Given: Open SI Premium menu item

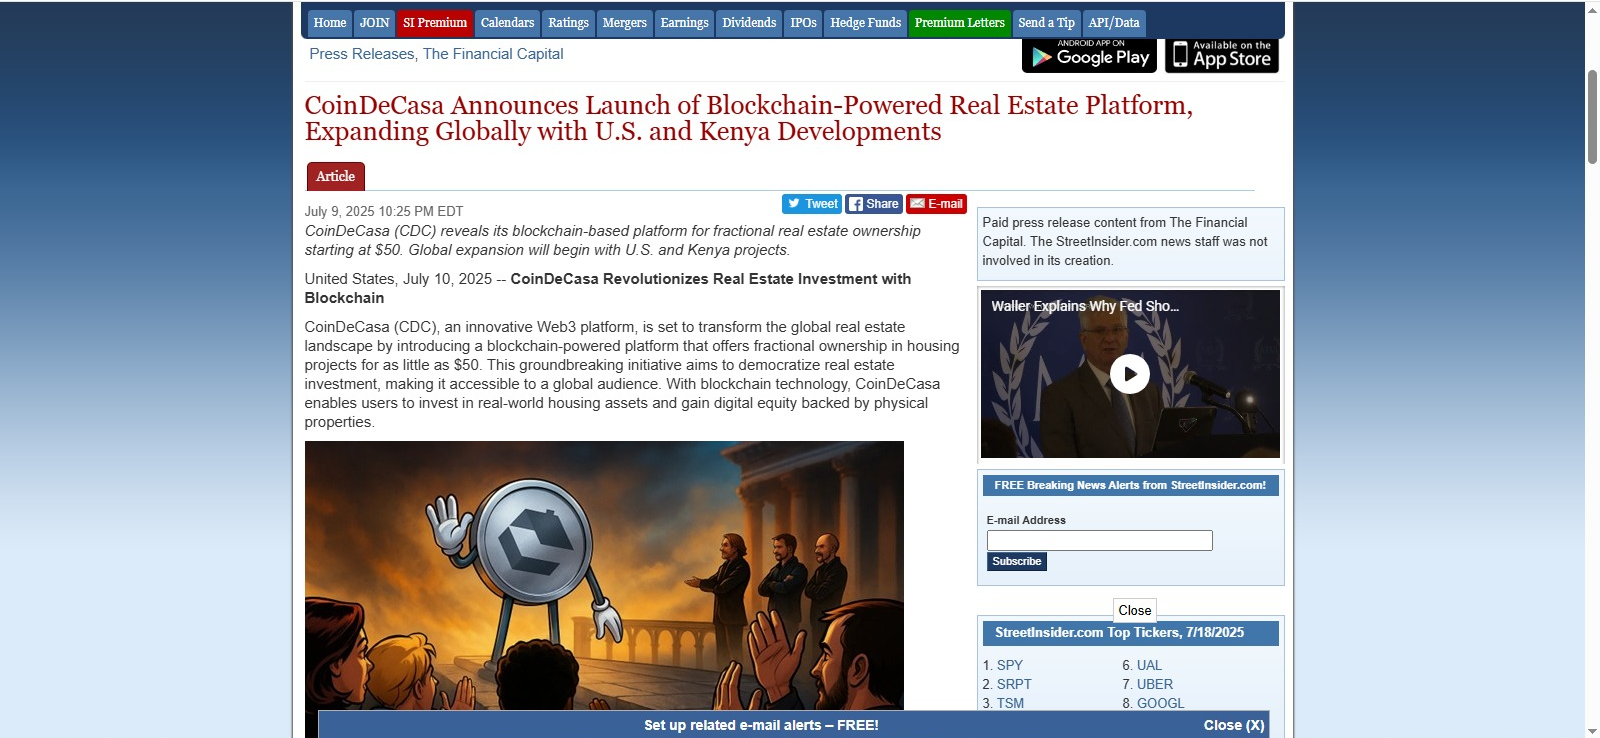Looking at the screenshot, I should (434, 23).
